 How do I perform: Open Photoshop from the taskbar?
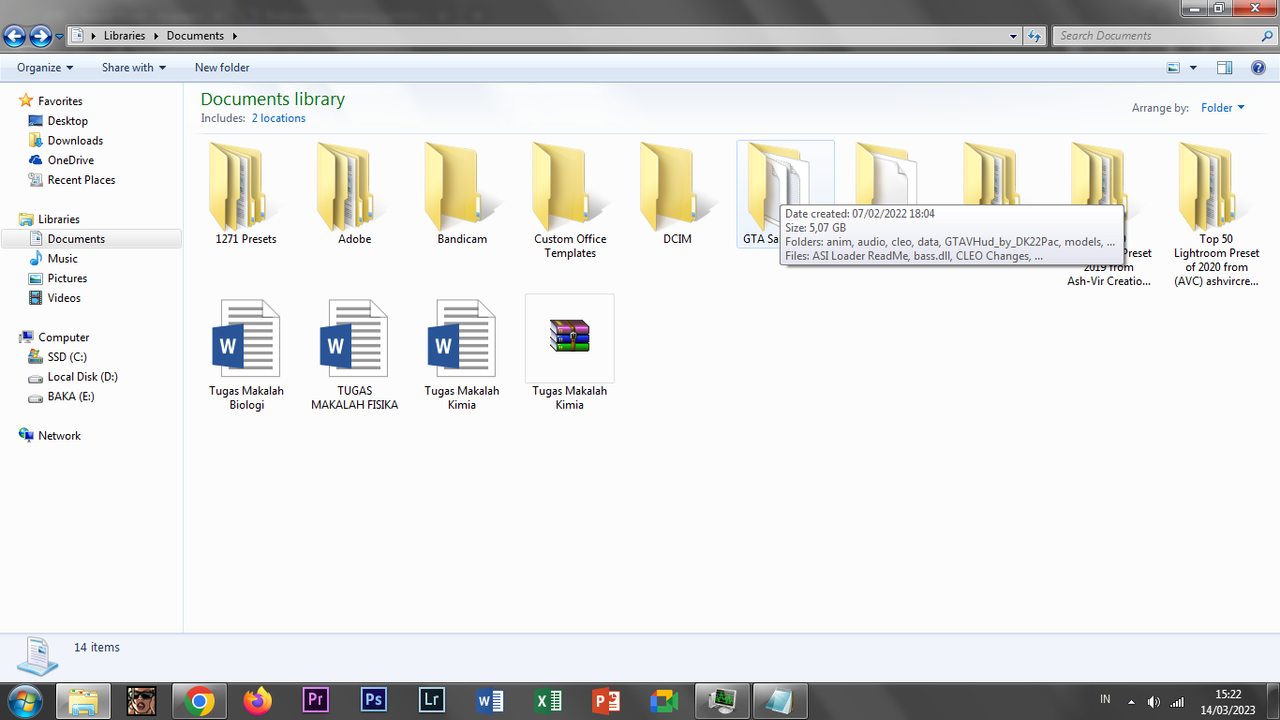point(373,702)
